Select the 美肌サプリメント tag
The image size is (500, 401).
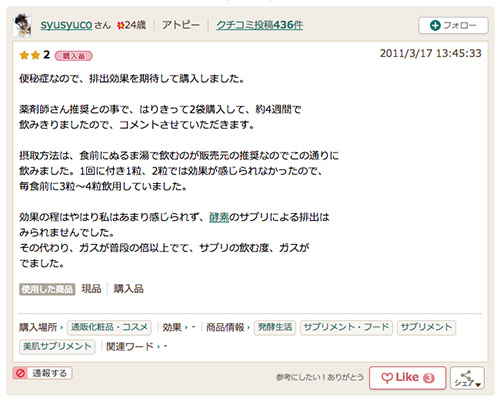[57, 347]
